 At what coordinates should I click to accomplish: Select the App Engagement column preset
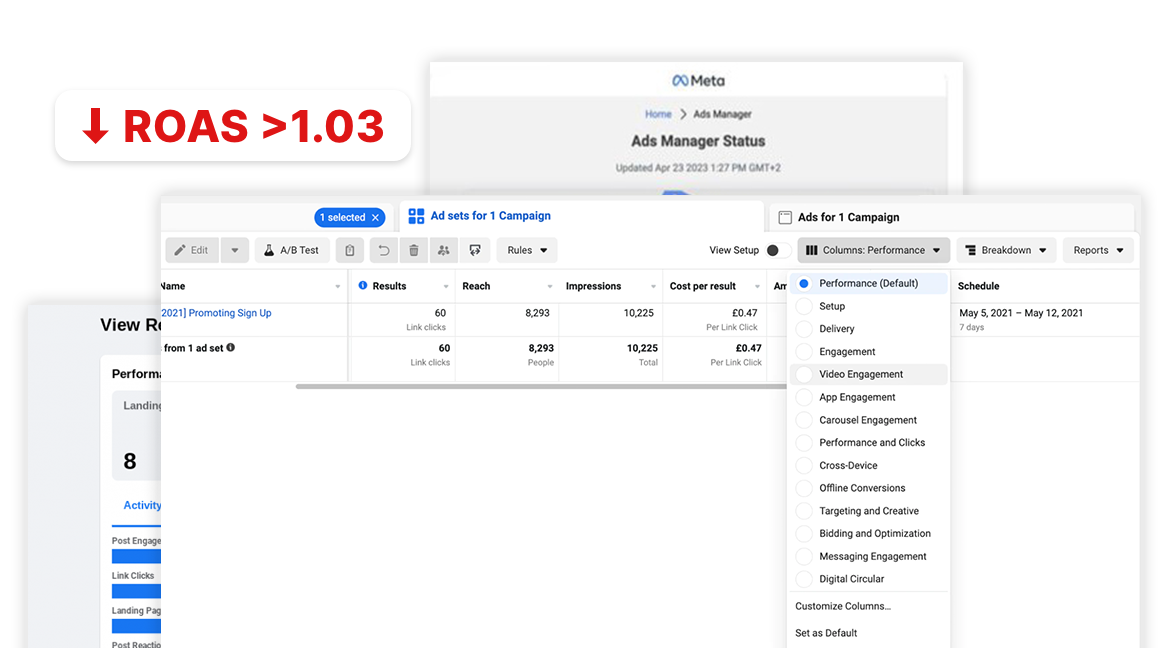point(869,397)
